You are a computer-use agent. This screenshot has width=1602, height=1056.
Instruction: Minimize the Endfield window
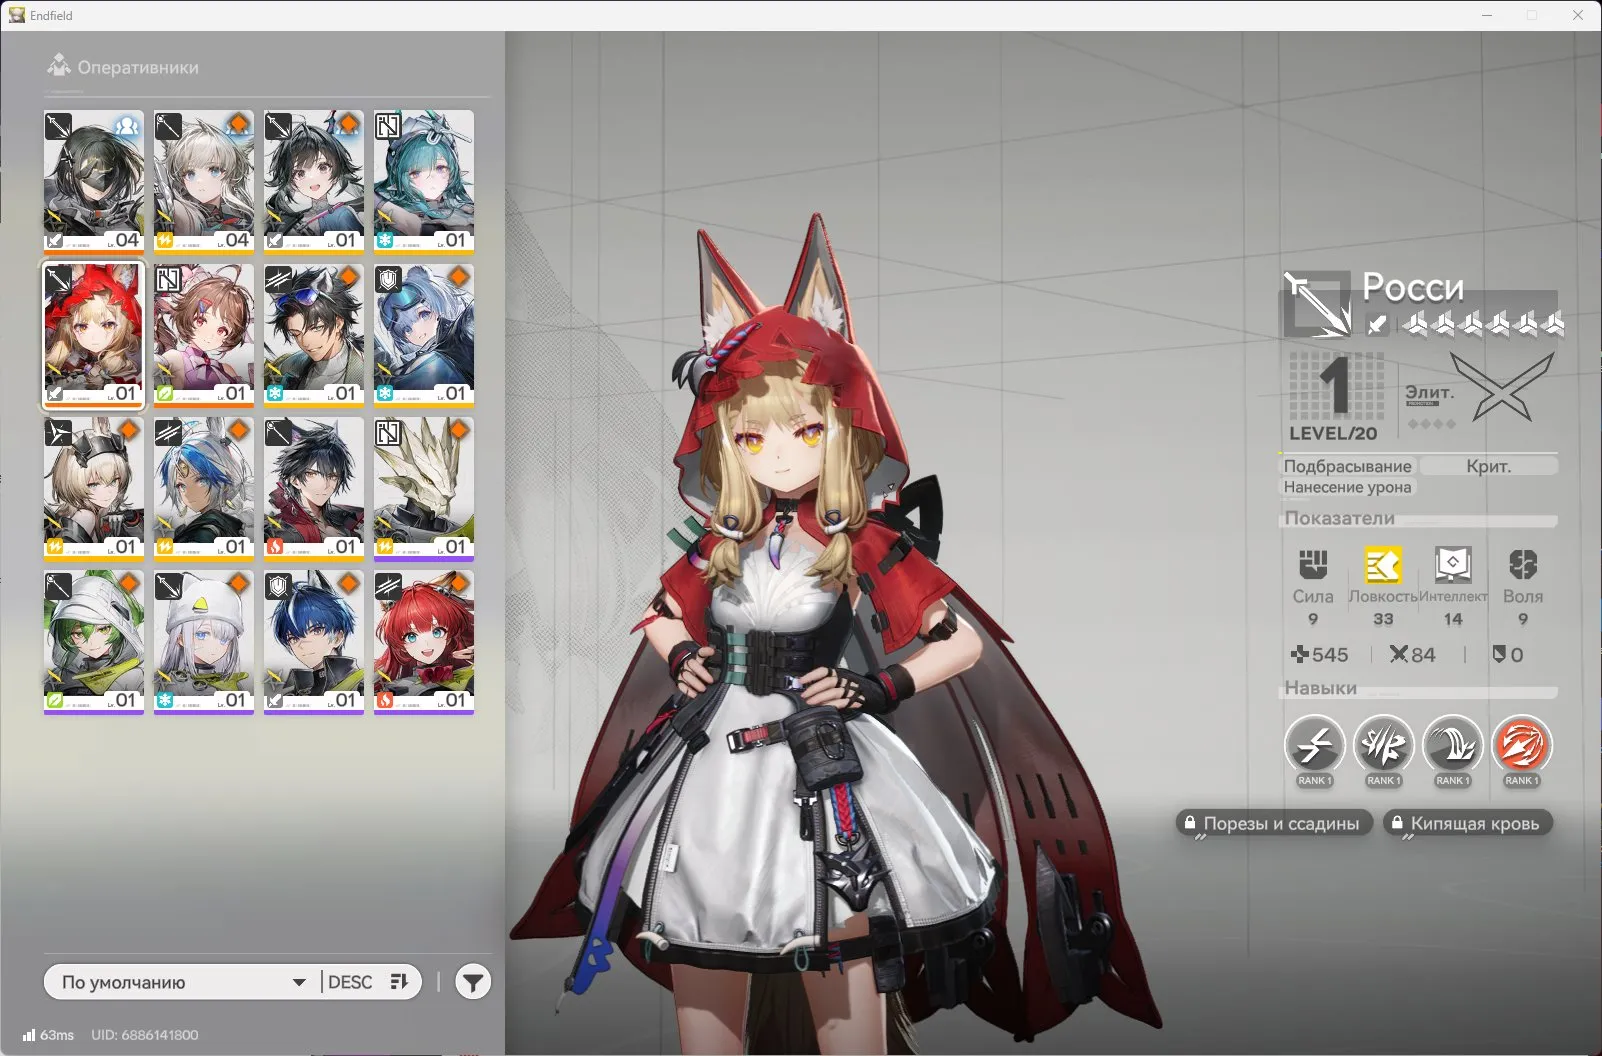click(x=1487, y=15)
